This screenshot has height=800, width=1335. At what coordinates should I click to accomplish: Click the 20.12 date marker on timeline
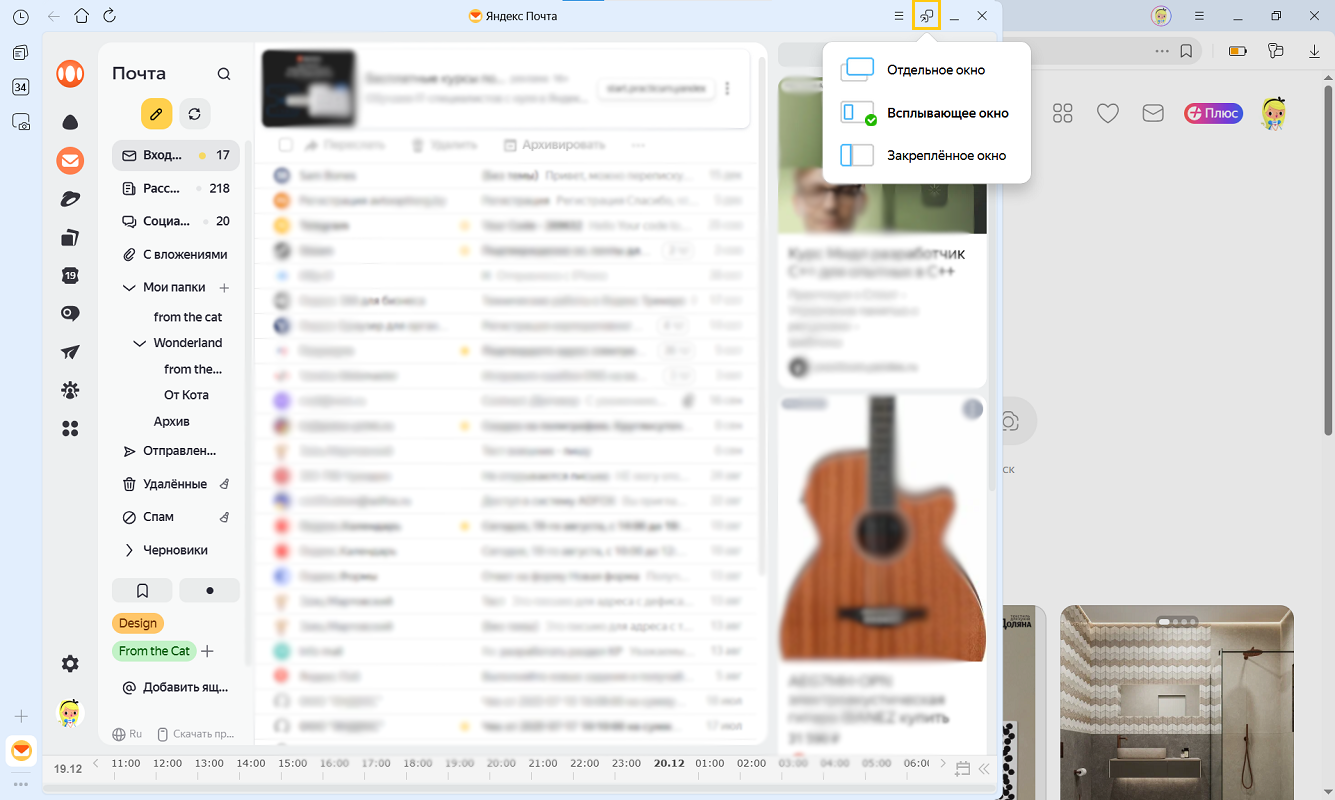669,763
